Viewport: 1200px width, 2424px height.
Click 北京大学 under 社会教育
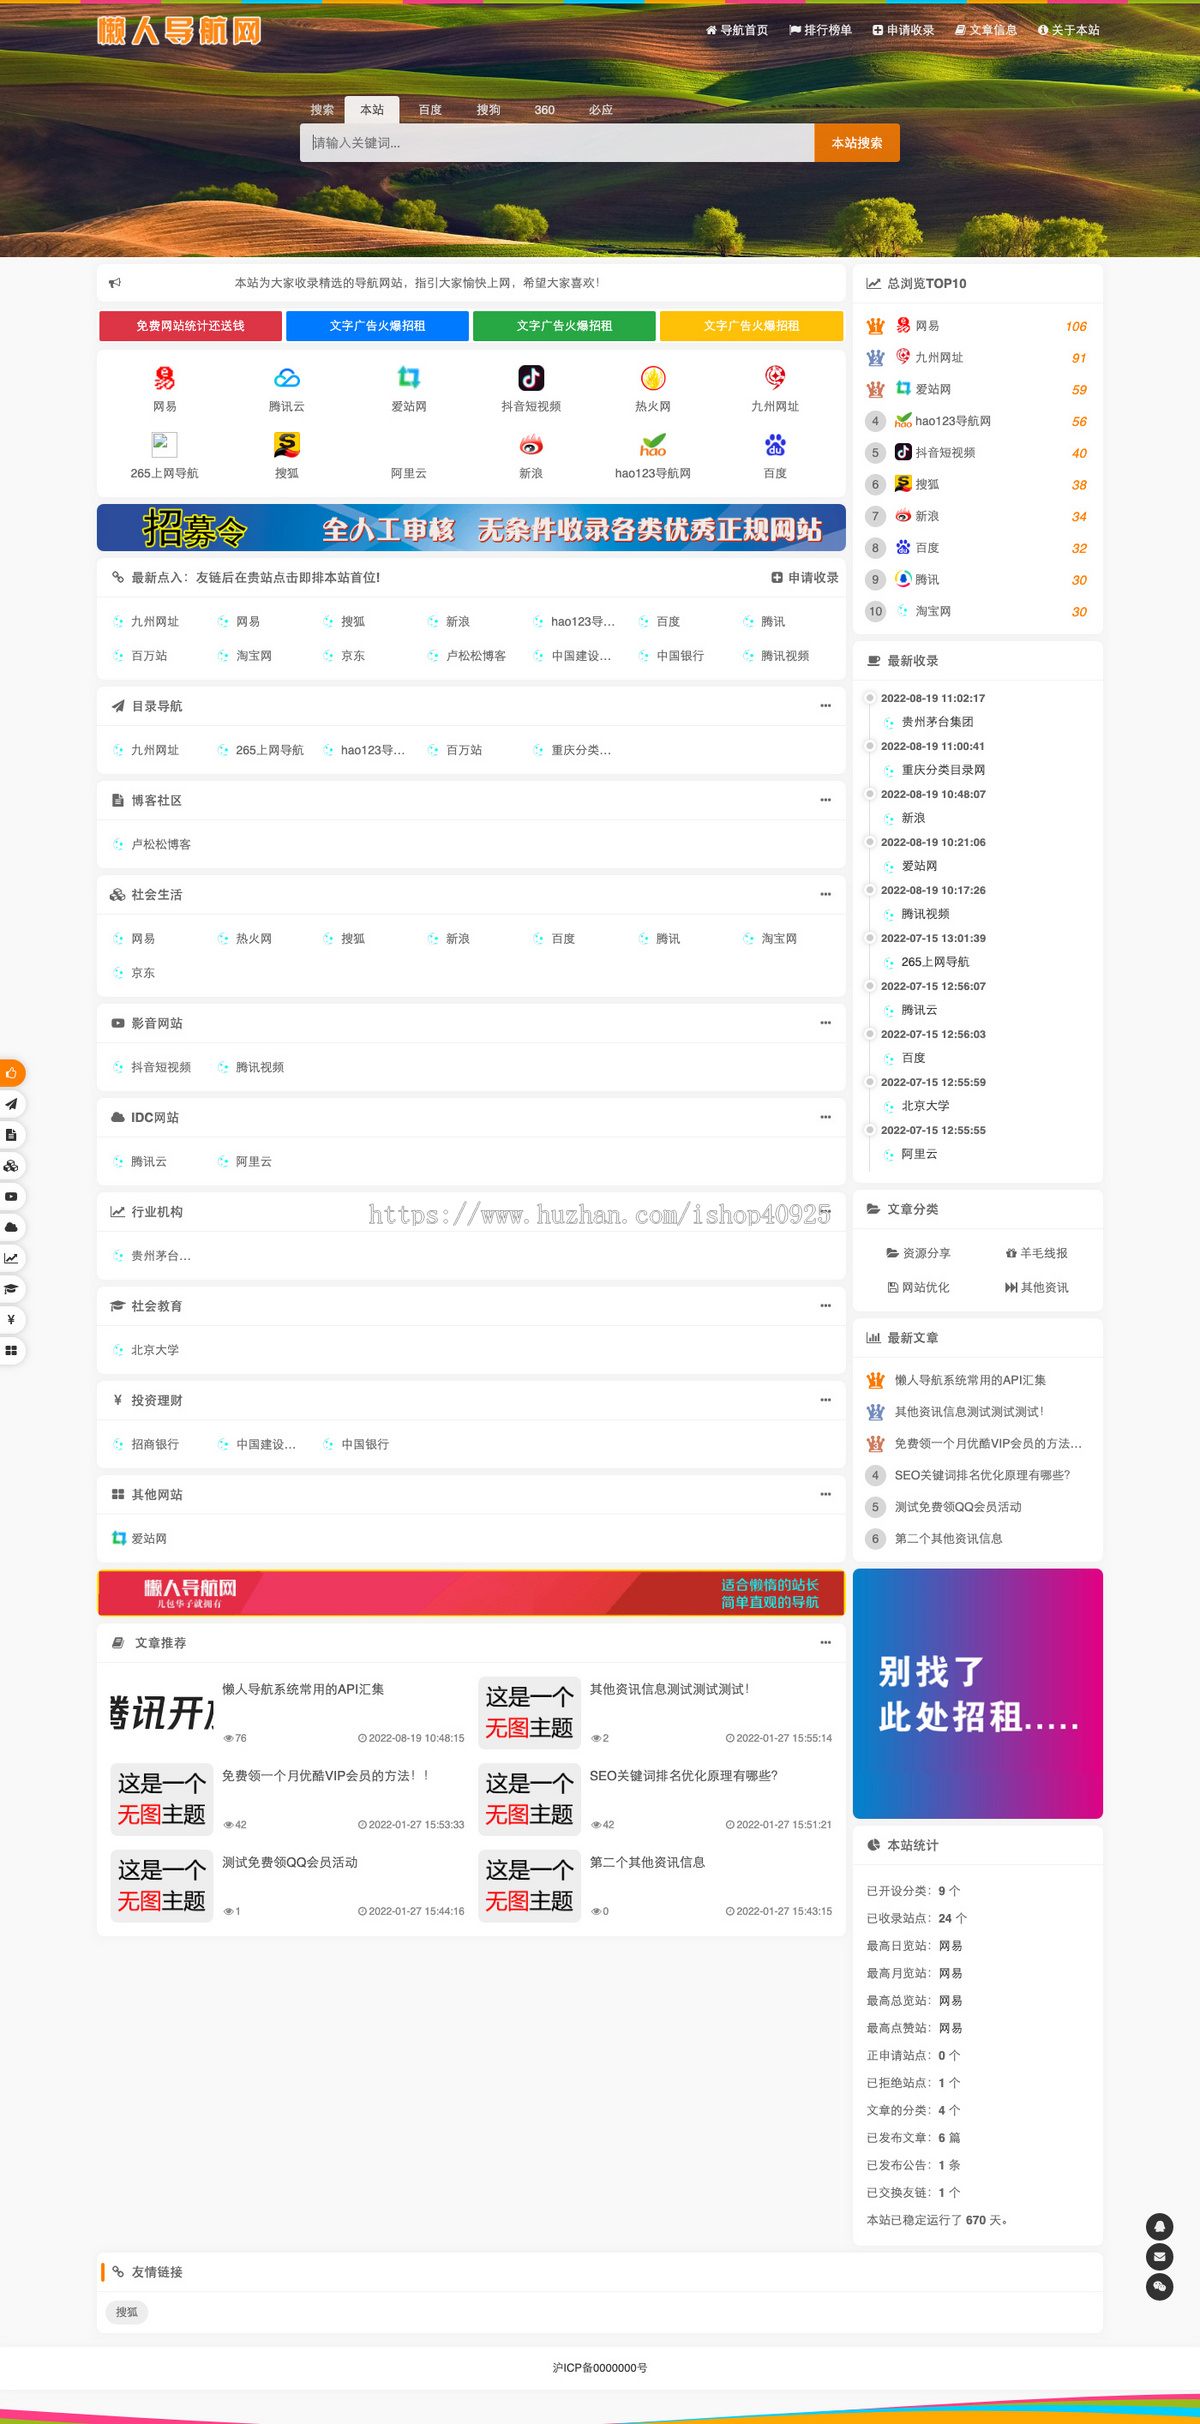pyautogui.click(x=155, y=1350)
